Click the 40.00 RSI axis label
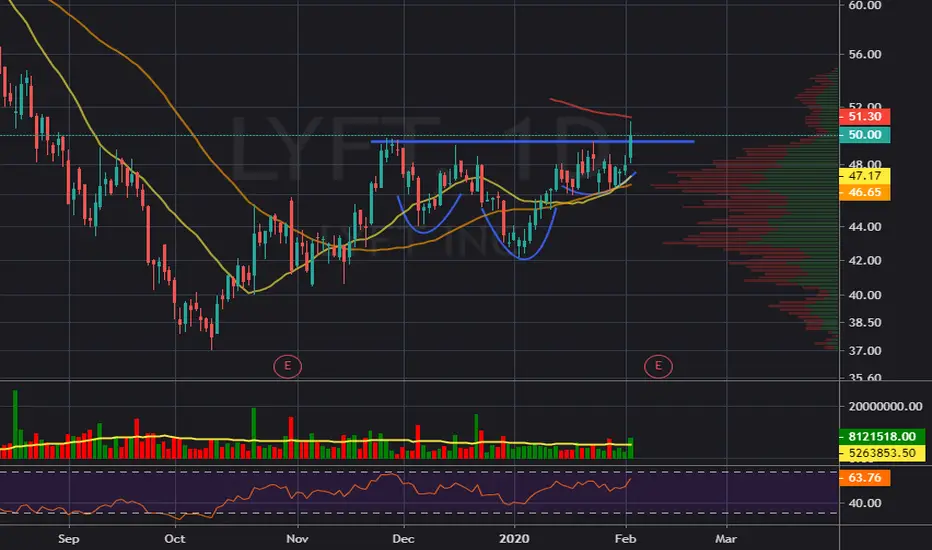Image resolution: width=932 pixels, height=550 pixels. (x=865, y=503)
